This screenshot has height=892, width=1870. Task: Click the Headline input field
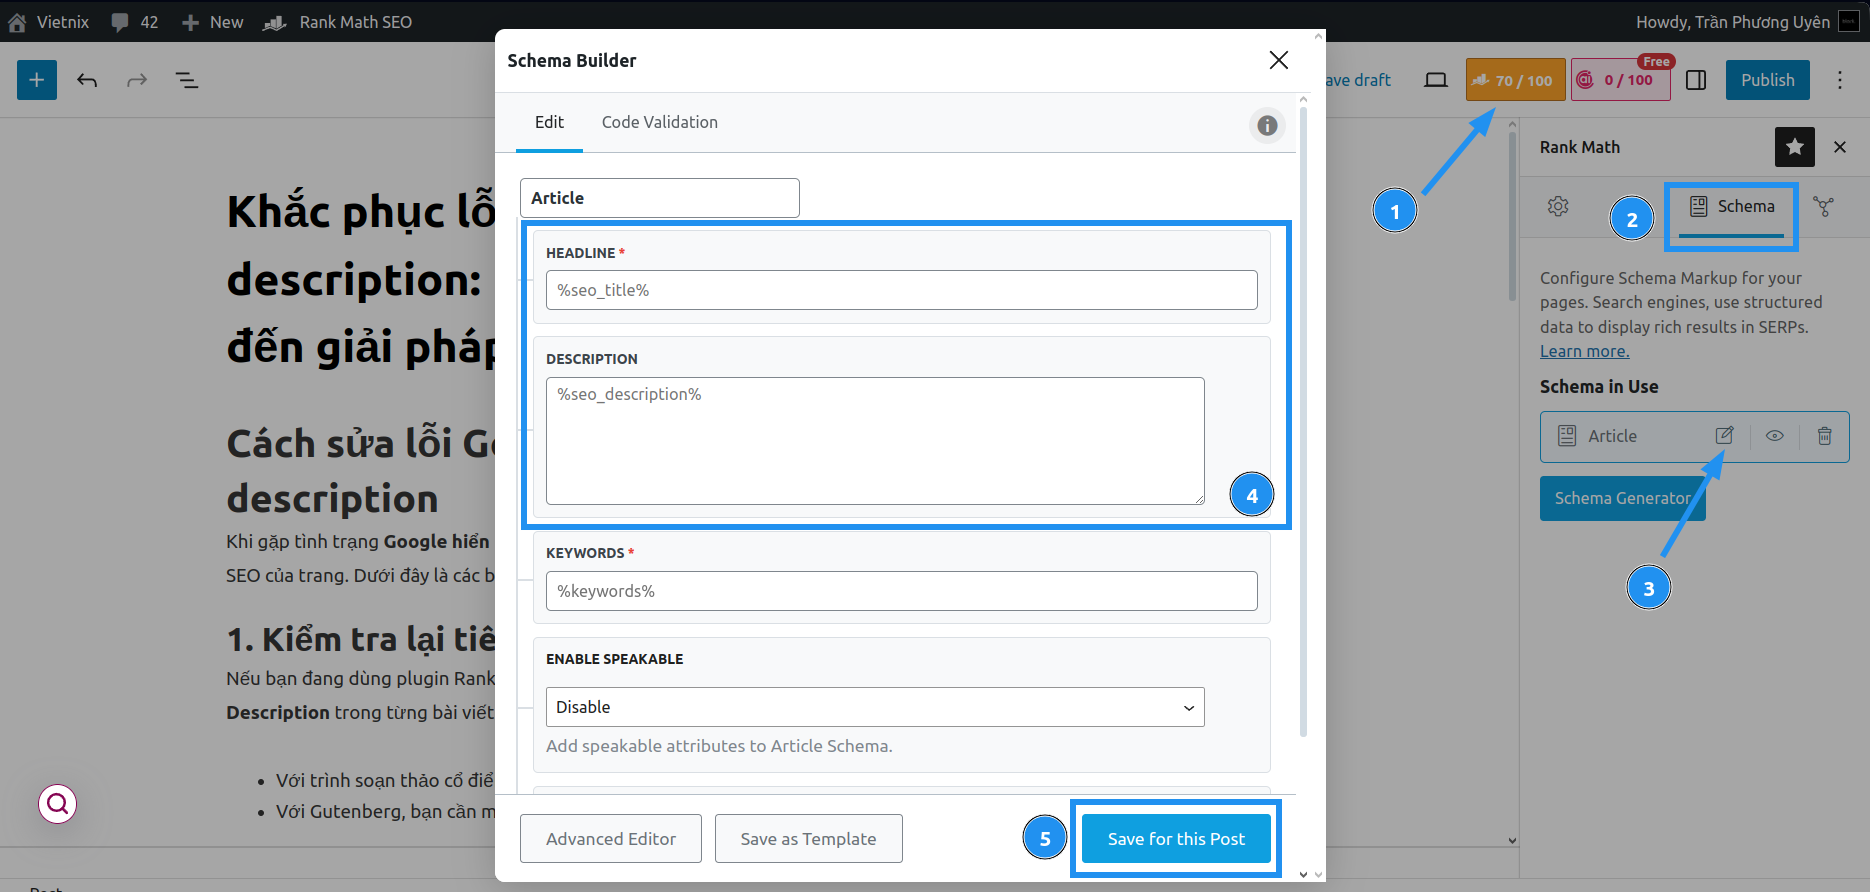[901, 290]
